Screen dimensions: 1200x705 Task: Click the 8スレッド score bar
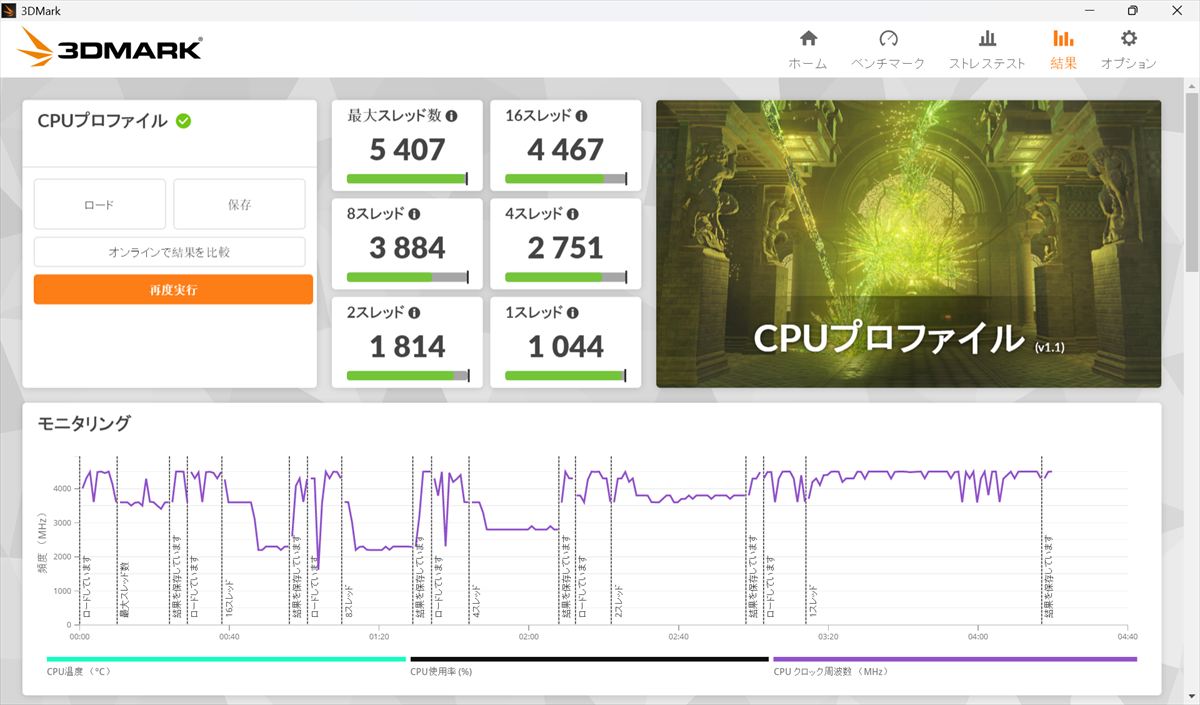pos(407,277)
